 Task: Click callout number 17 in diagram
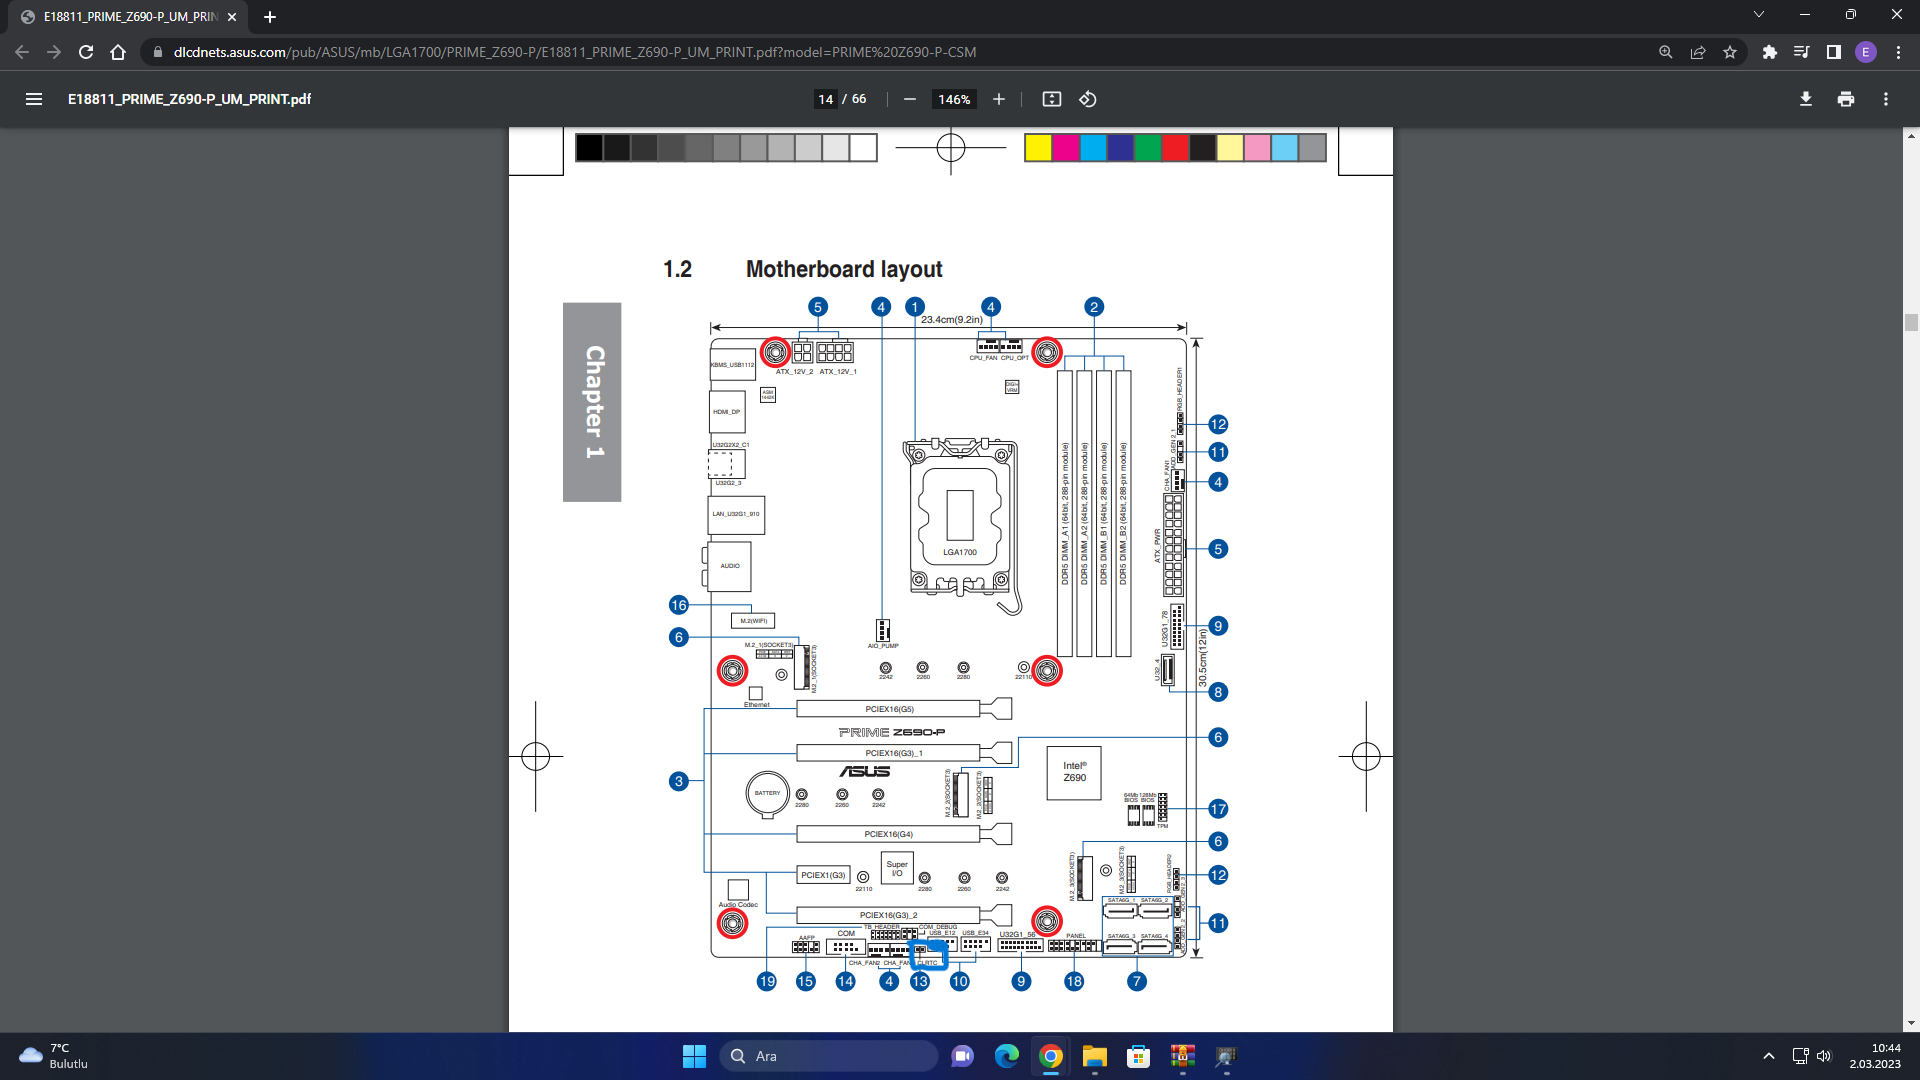click(x=1218, y=809)
